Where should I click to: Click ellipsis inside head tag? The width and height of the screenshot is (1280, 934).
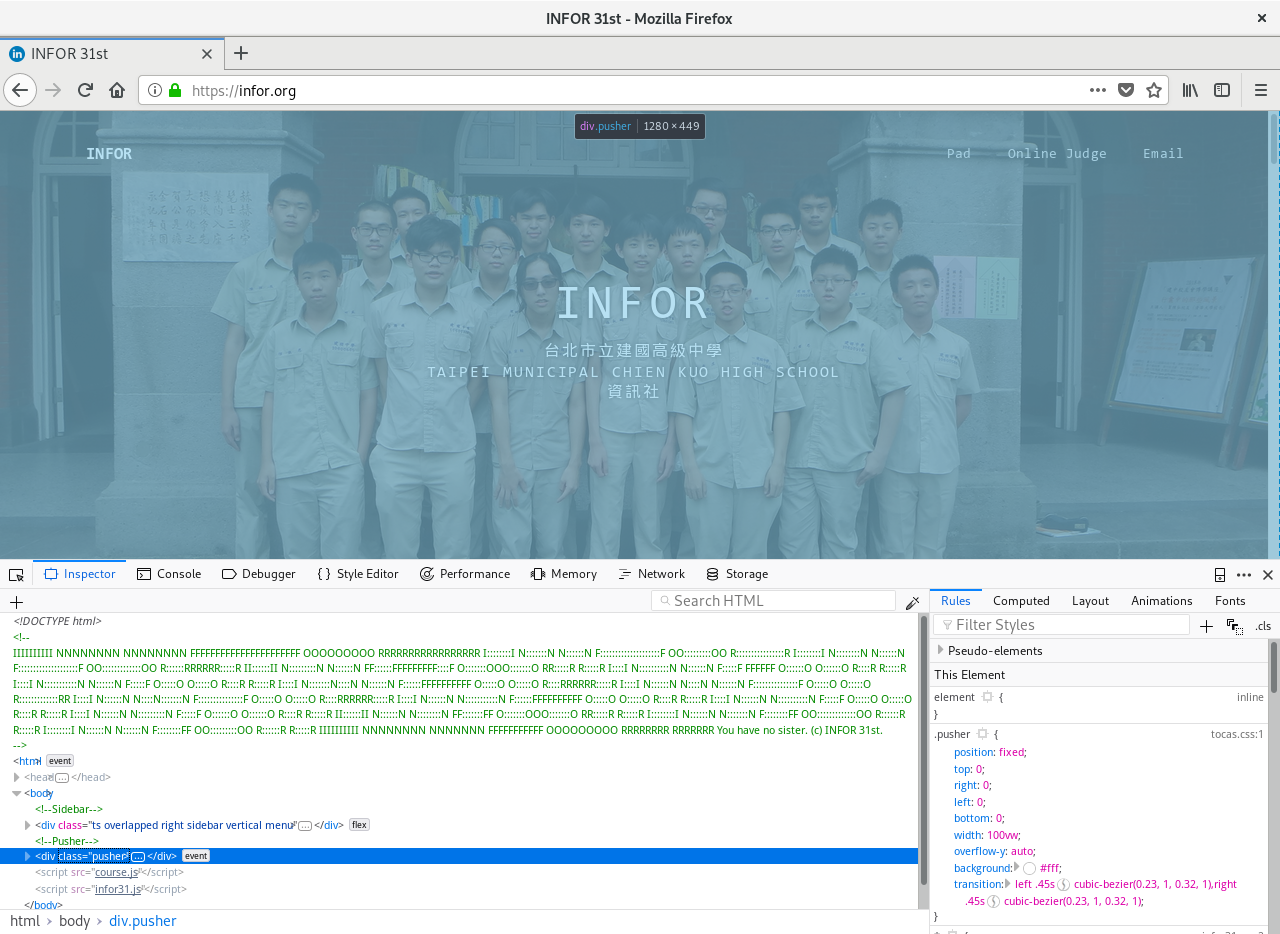tap(62, 777)
